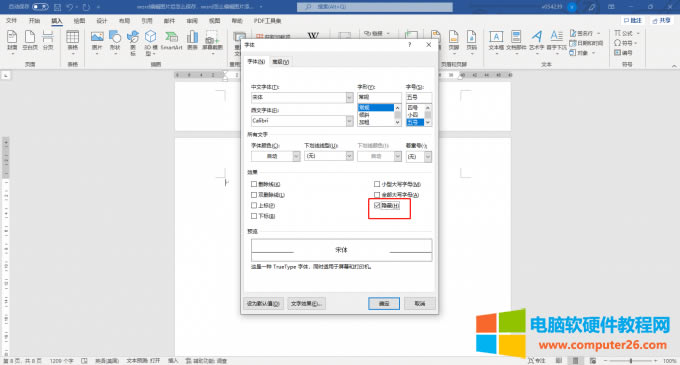Viewport: 680px width, 365px height.
Task: Click the font style (字形) input field
Action: point(379,98)
